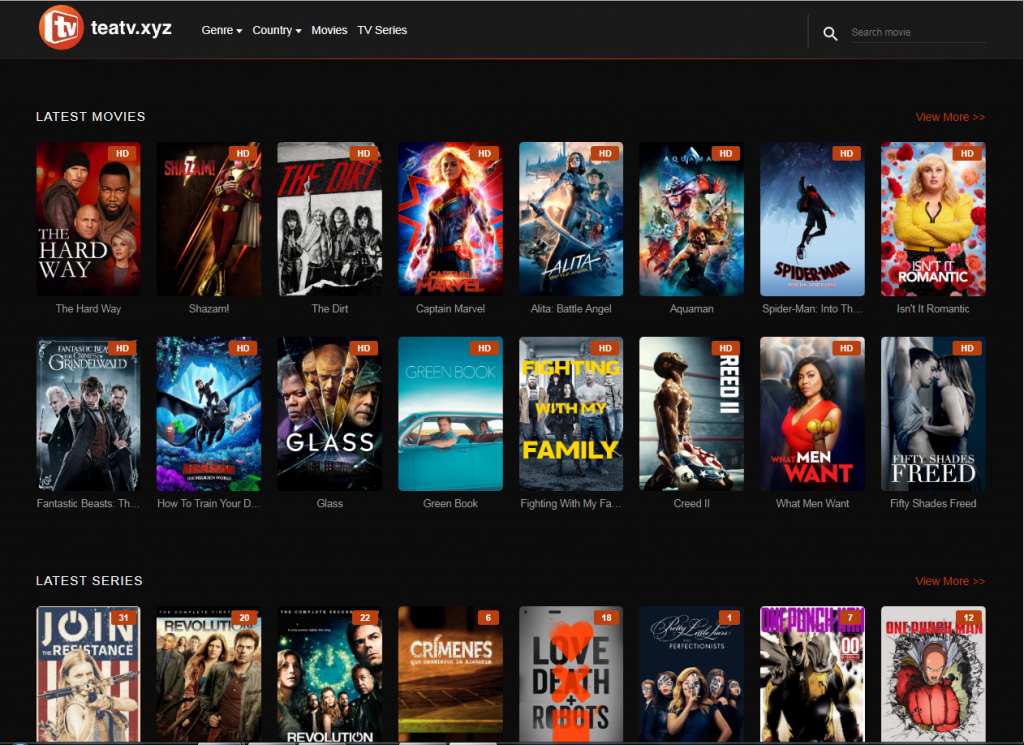Click the title text 'The Hard Way'
1024x745 pixels.
(88, 309)
